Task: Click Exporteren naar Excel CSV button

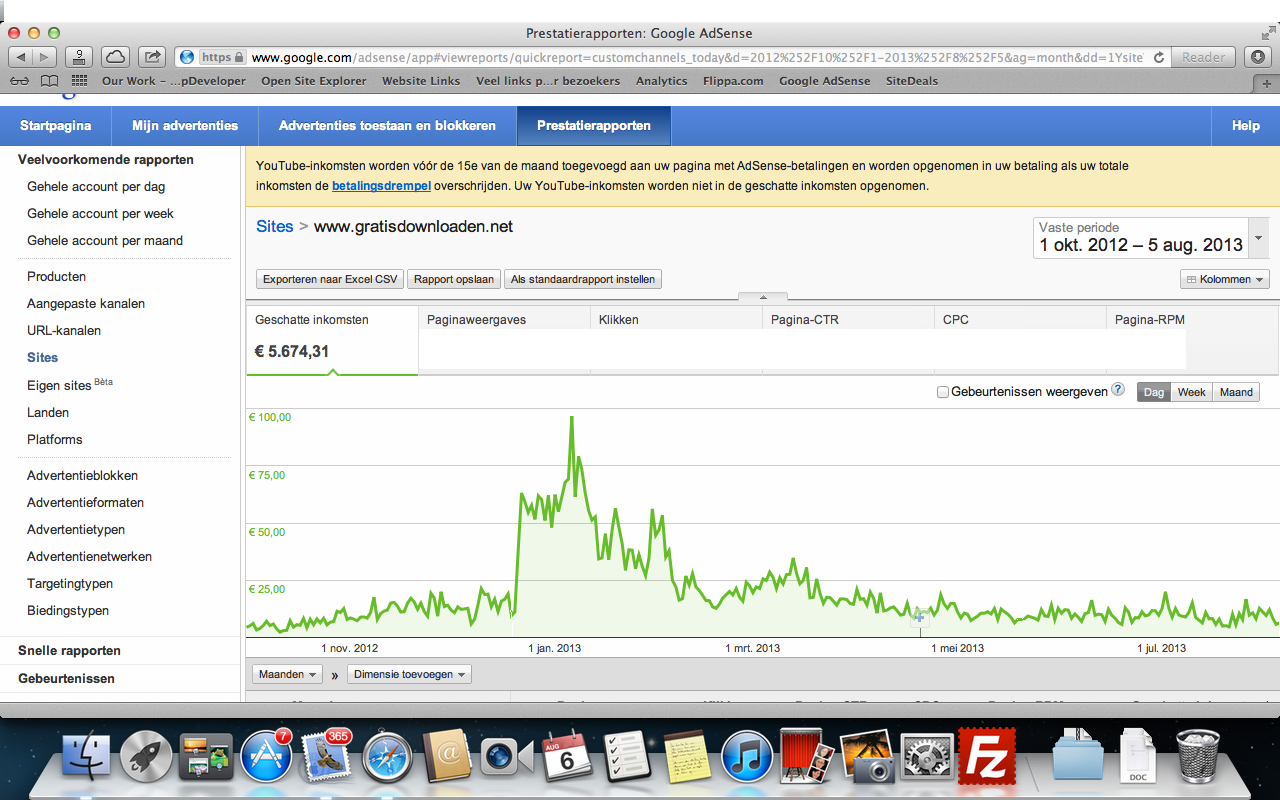Action: pyautogui.click(x=330, y=279)
